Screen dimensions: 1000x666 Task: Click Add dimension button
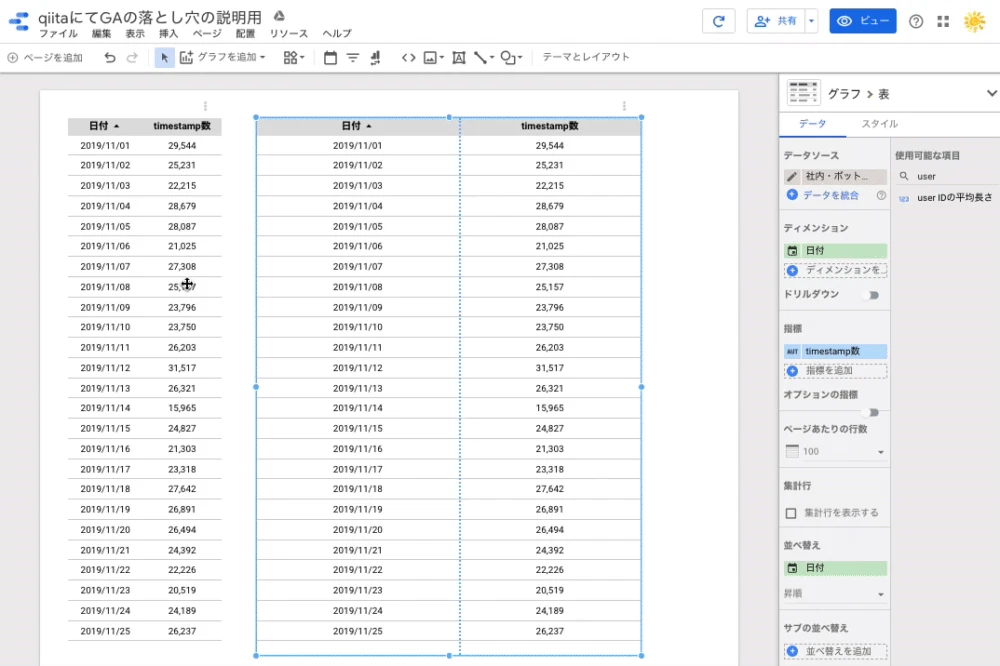pyautogui.click(x=835, y=270)
